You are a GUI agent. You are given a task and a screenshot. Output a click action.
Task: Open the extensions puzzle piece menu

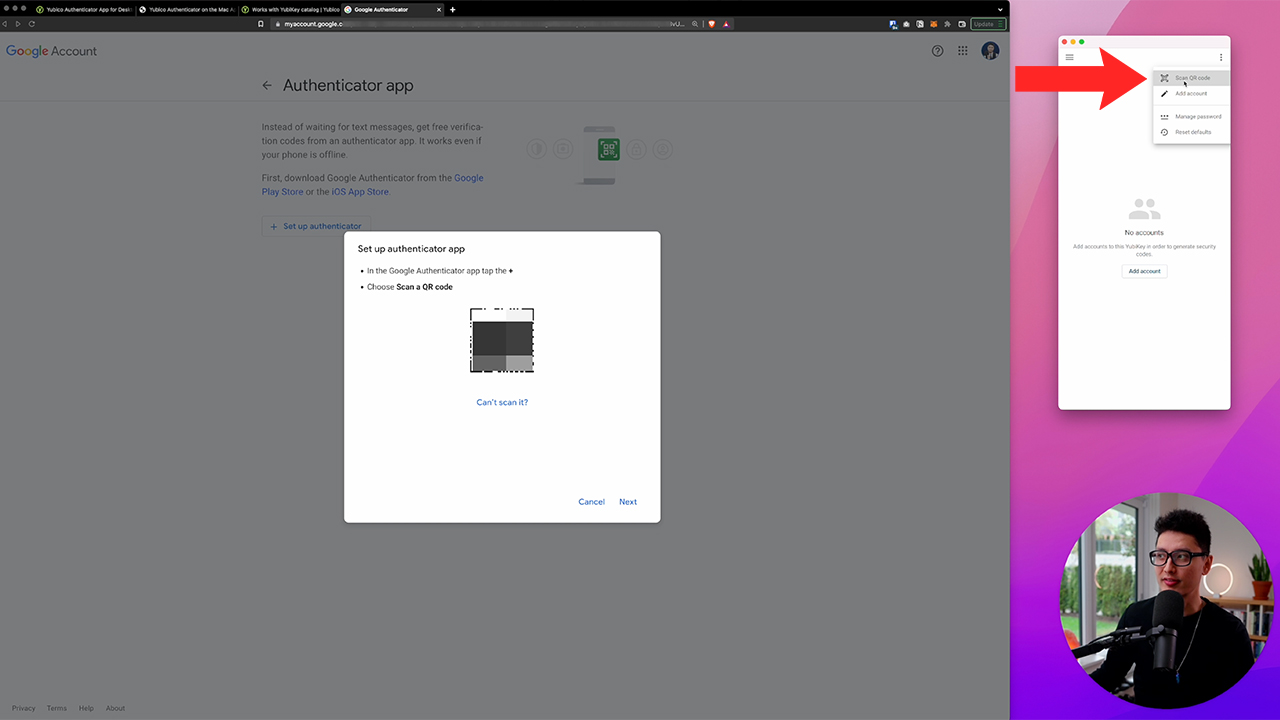point(947,24)
